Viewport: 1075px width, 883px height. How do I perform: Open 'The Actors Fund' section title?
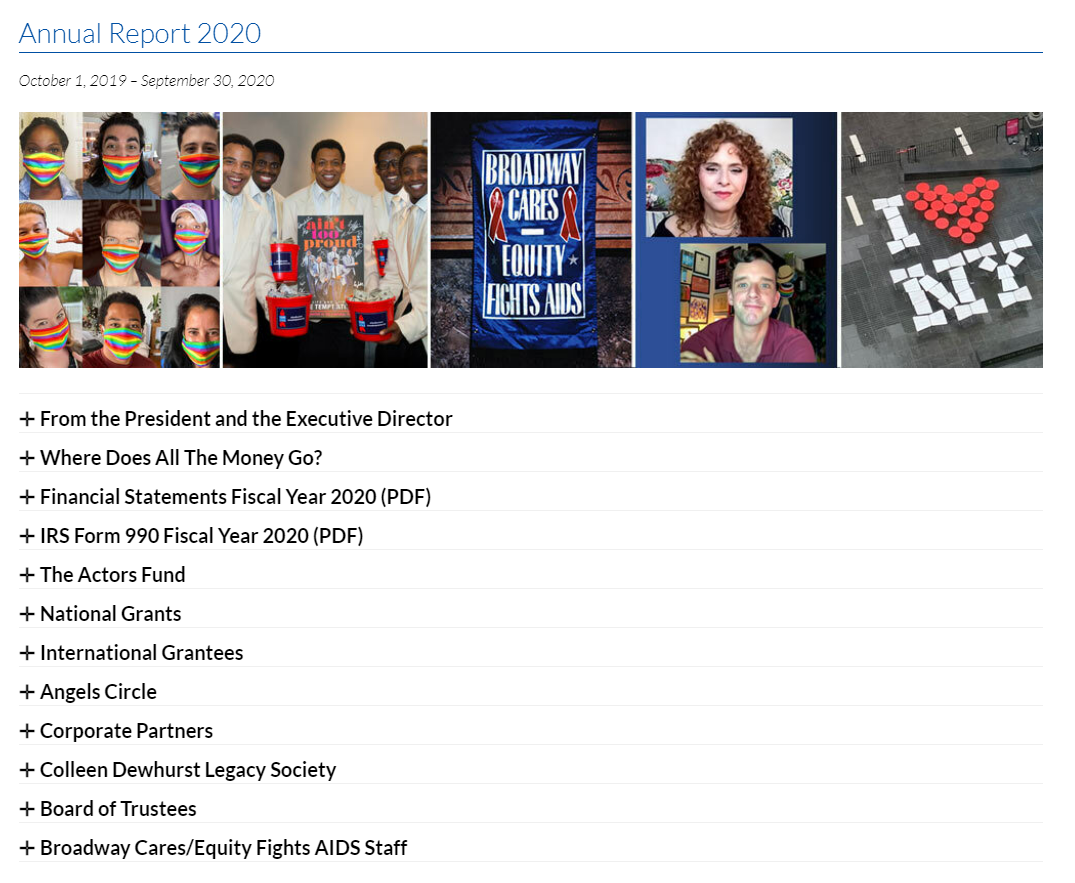(x=112, y=575)
